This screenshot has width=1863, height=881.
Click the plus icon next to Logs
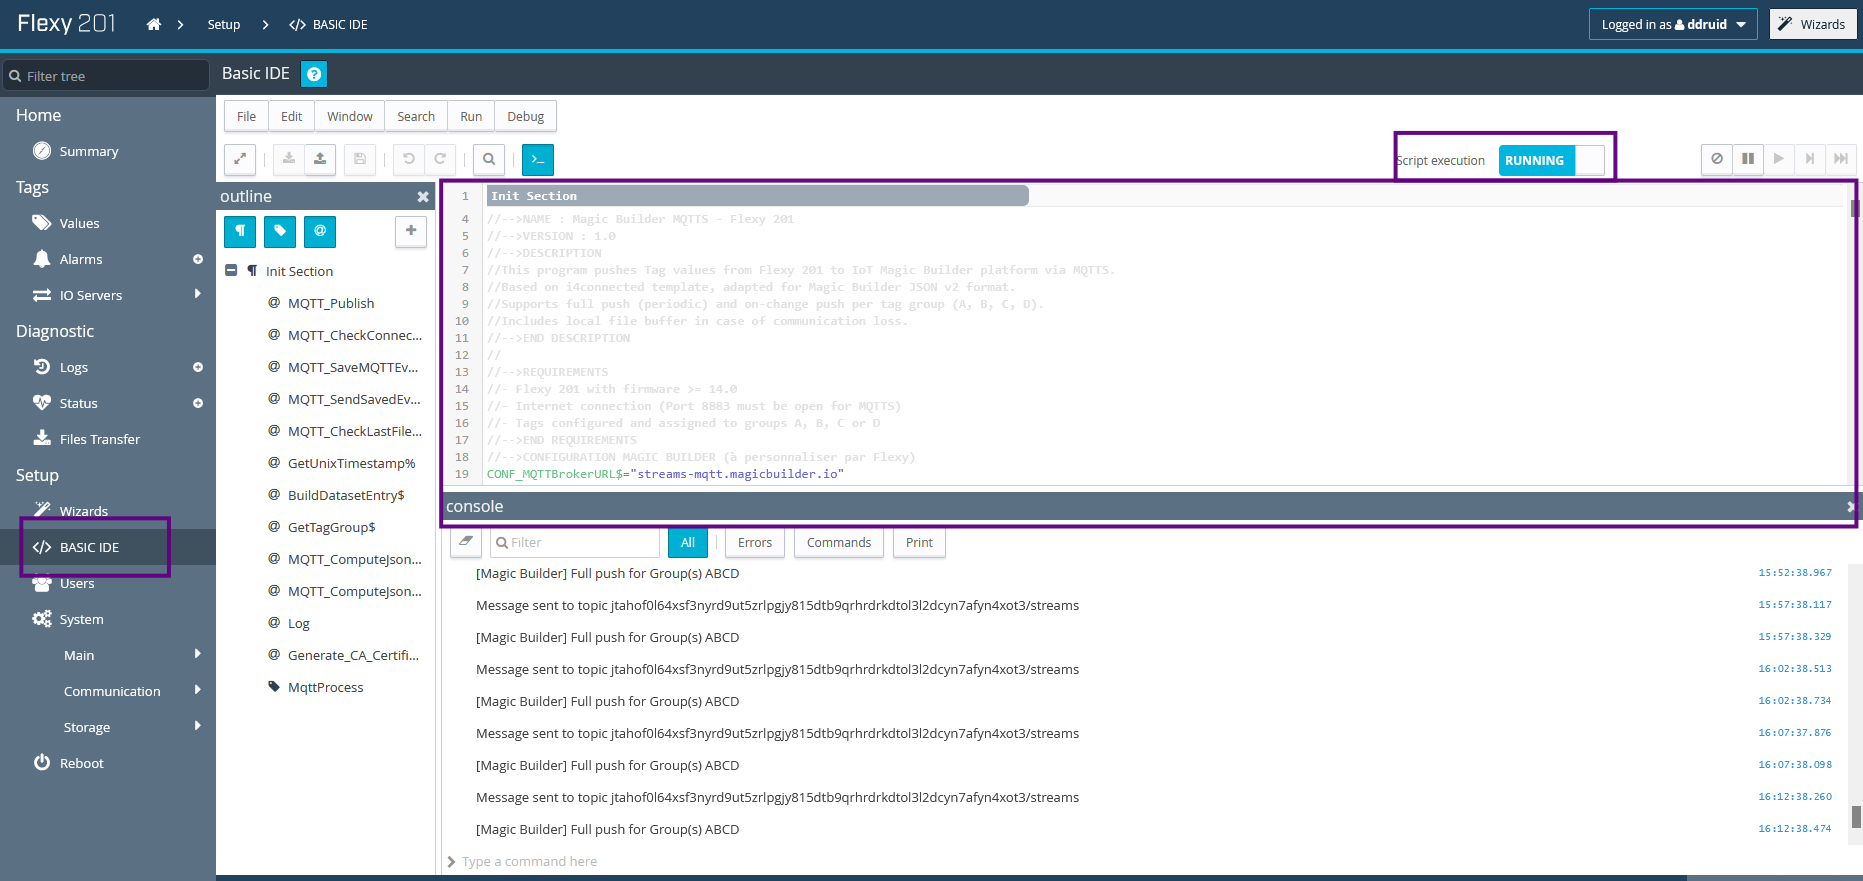click(x=198, y=367)
